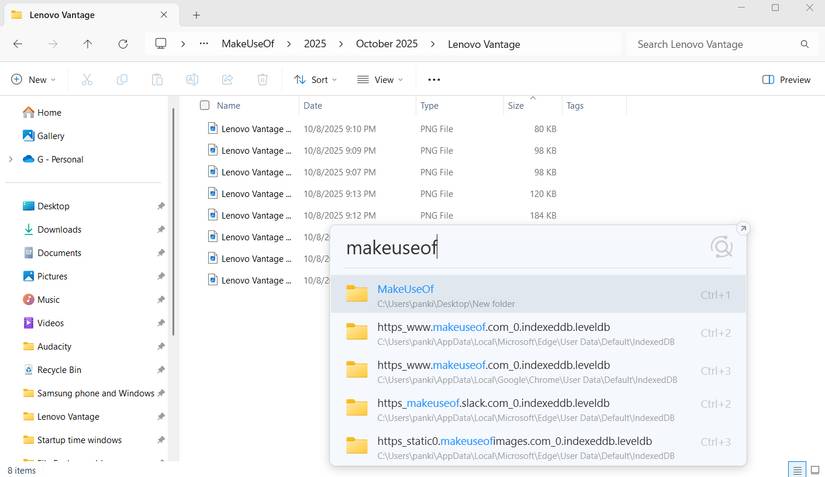Go up one folder level

point(87,44)
